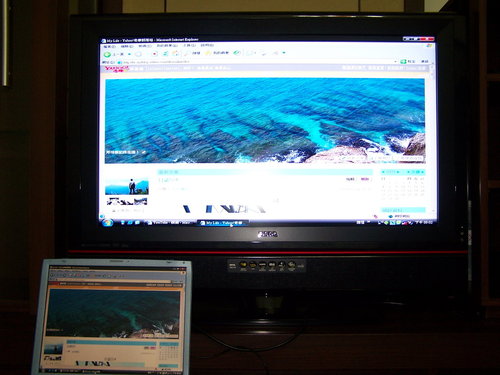Screen dimensions: 500x375
Task: Click the Home icon in the IE toolbar
Action: pos(175,53)
